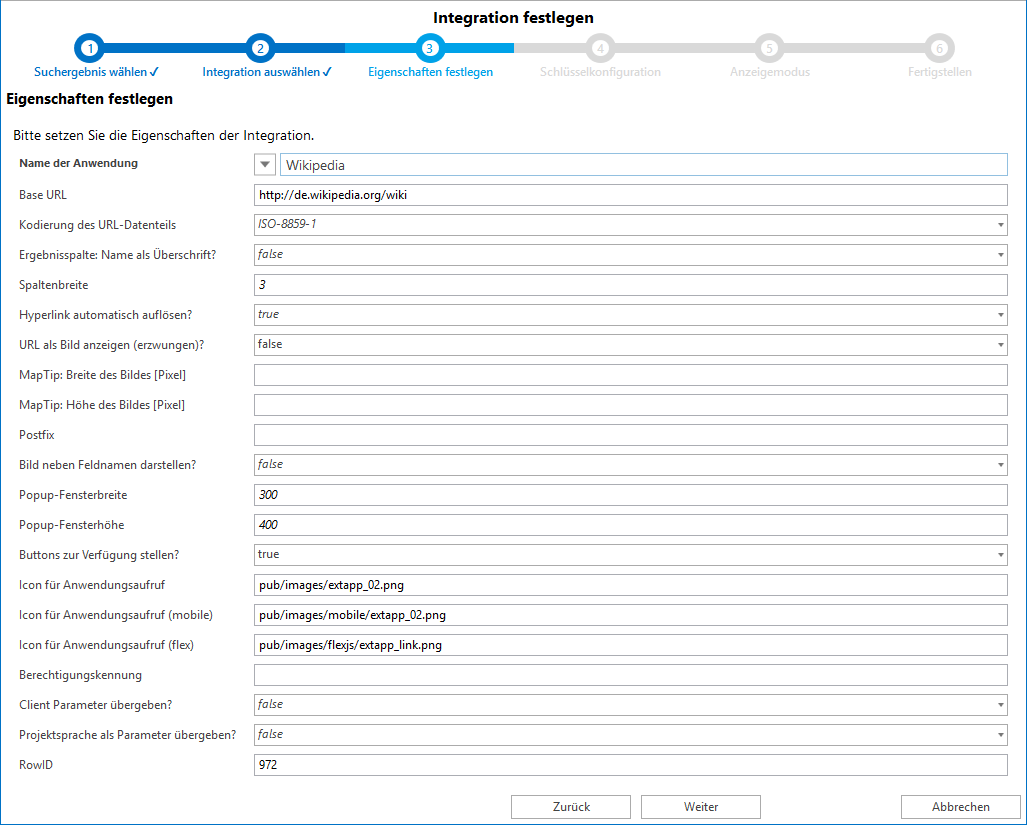This screenshot has width=1027, height=825.
Task: Click wizard step 5 Anzeigemodus circle
Action: tap(769, 48)
